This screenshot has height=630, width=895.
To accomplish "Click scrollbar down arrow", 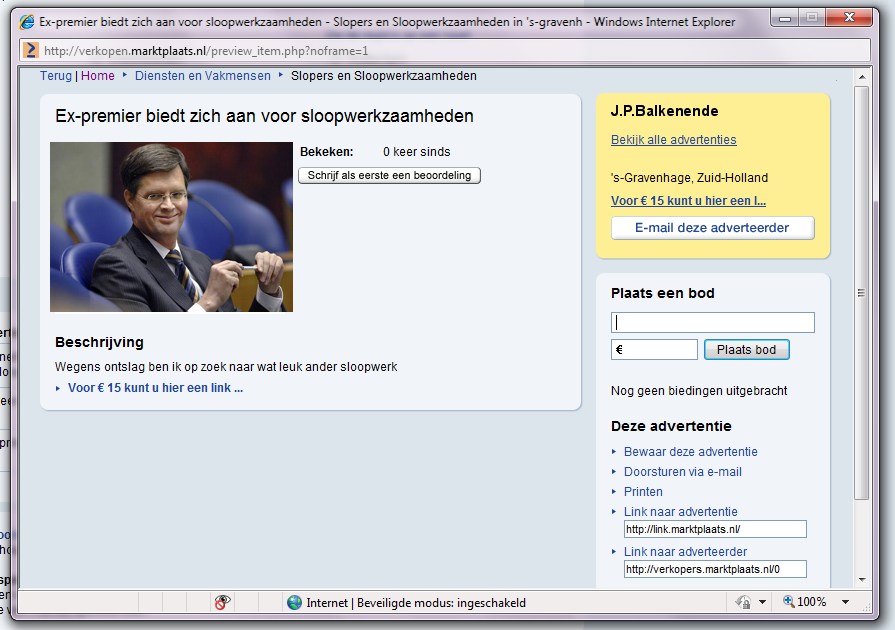I will [862, 579].
